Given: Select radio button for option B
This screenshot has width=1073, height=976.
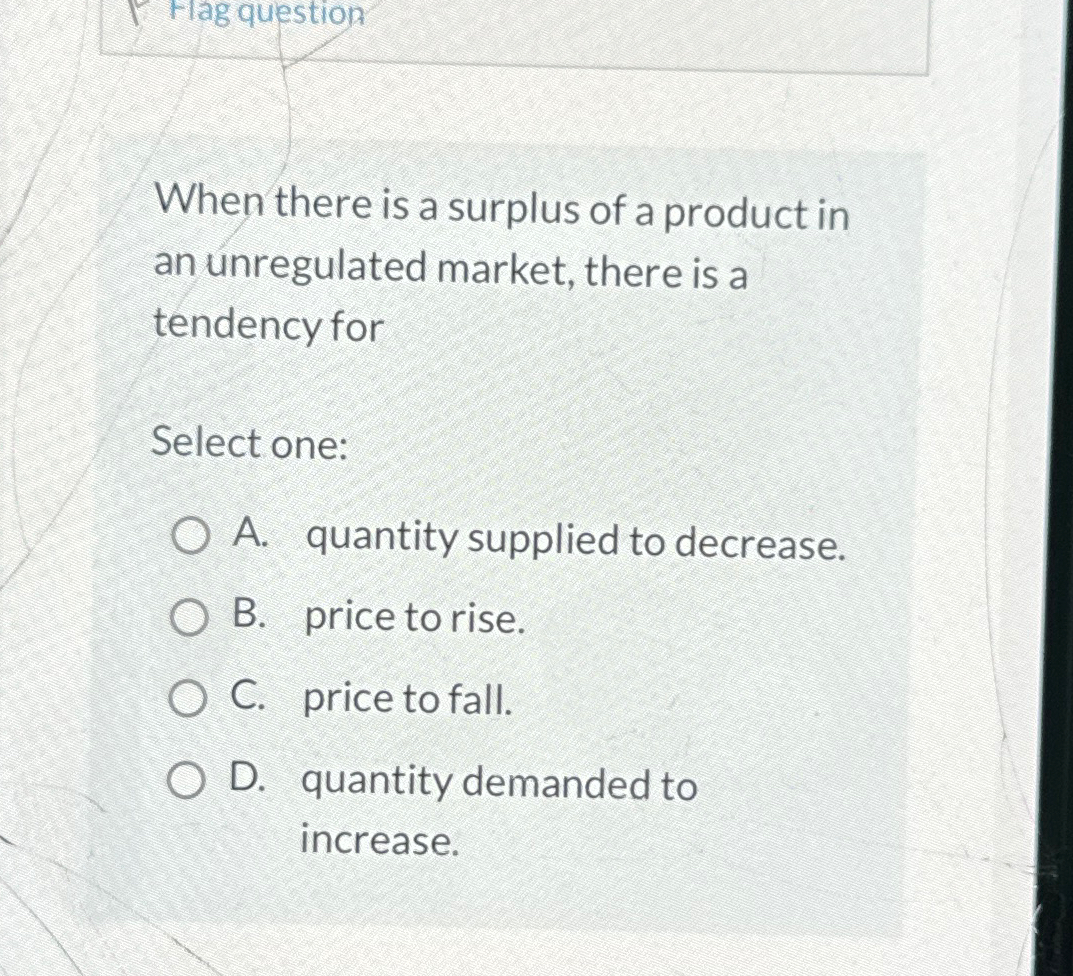Looking at the screenshot, I should (191, 618).
